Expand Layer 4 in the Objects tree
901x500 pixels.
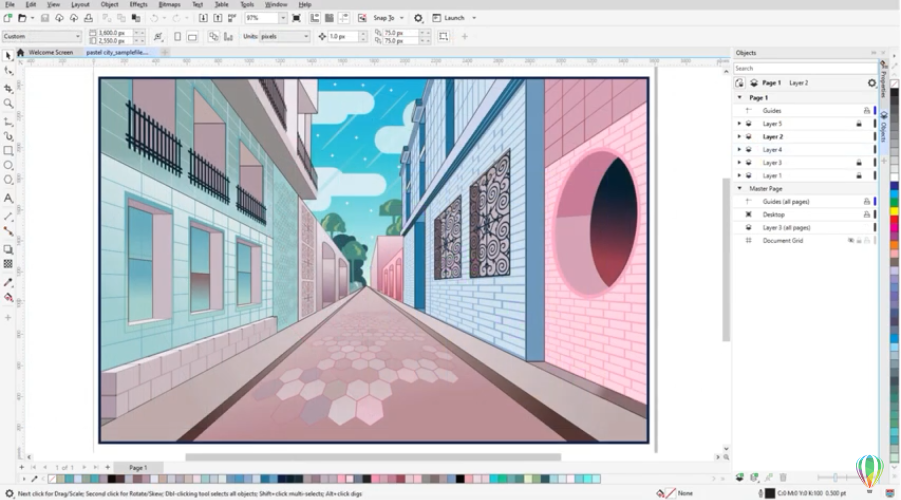(740, 149)
